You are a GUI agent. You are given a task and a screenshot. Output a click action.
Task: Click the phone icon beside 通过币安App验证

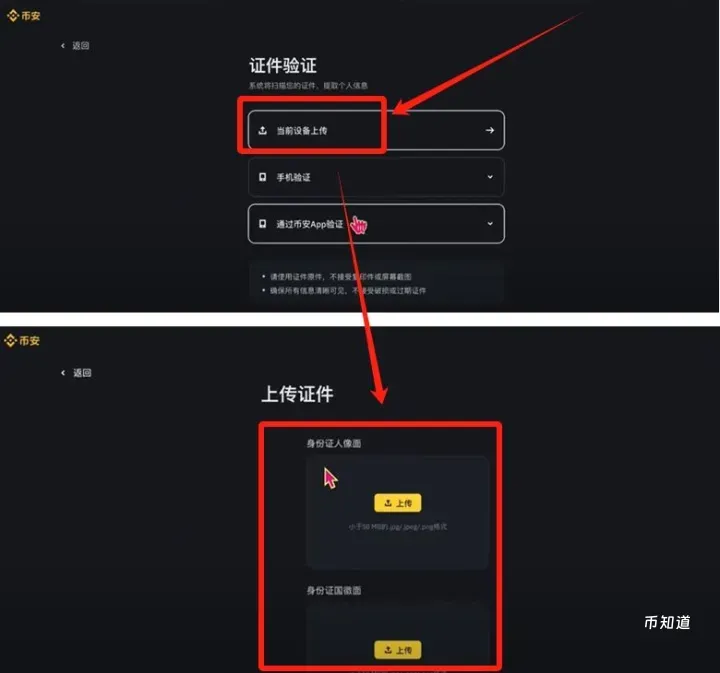[262, 224]
